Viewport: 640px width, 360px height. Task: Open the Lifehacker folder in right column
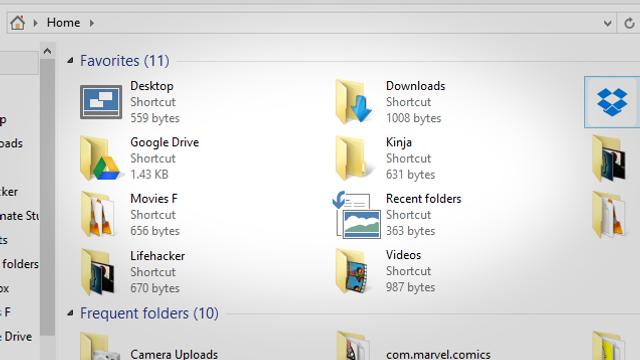(x=609, y=159)
